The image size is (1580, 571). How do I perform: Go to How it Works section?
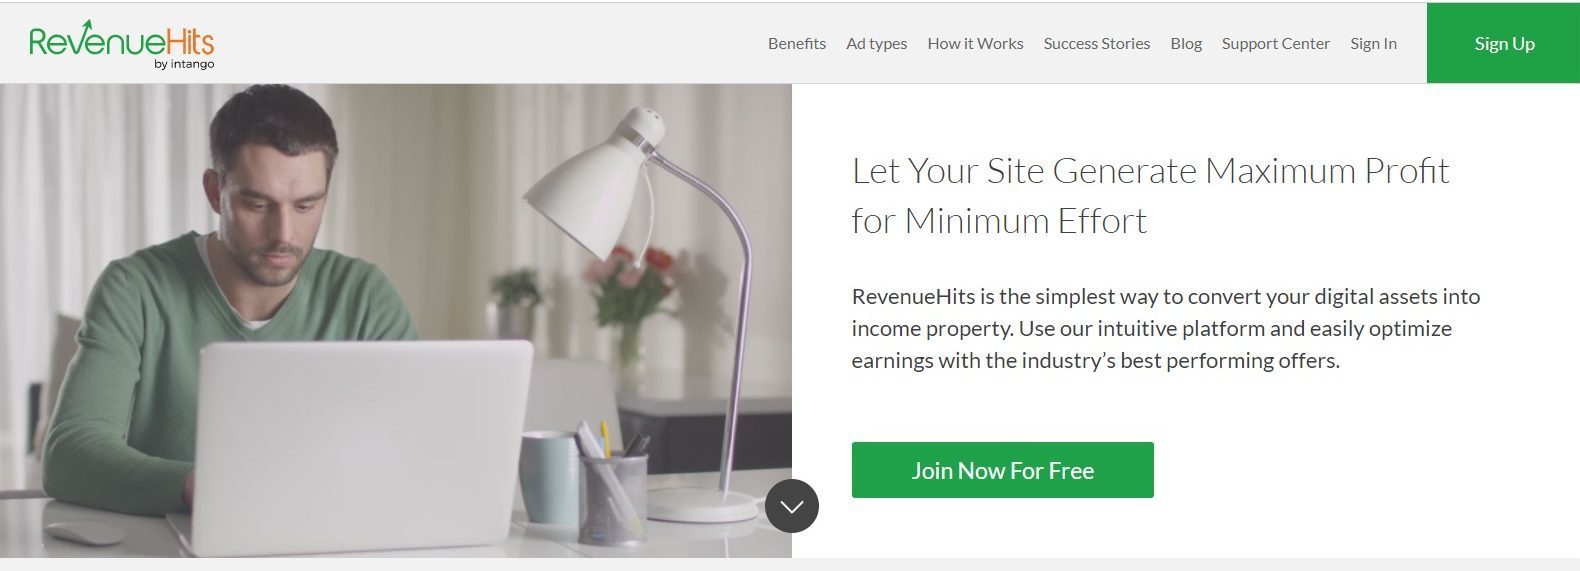pyautogui.click(x=975, y=43)
